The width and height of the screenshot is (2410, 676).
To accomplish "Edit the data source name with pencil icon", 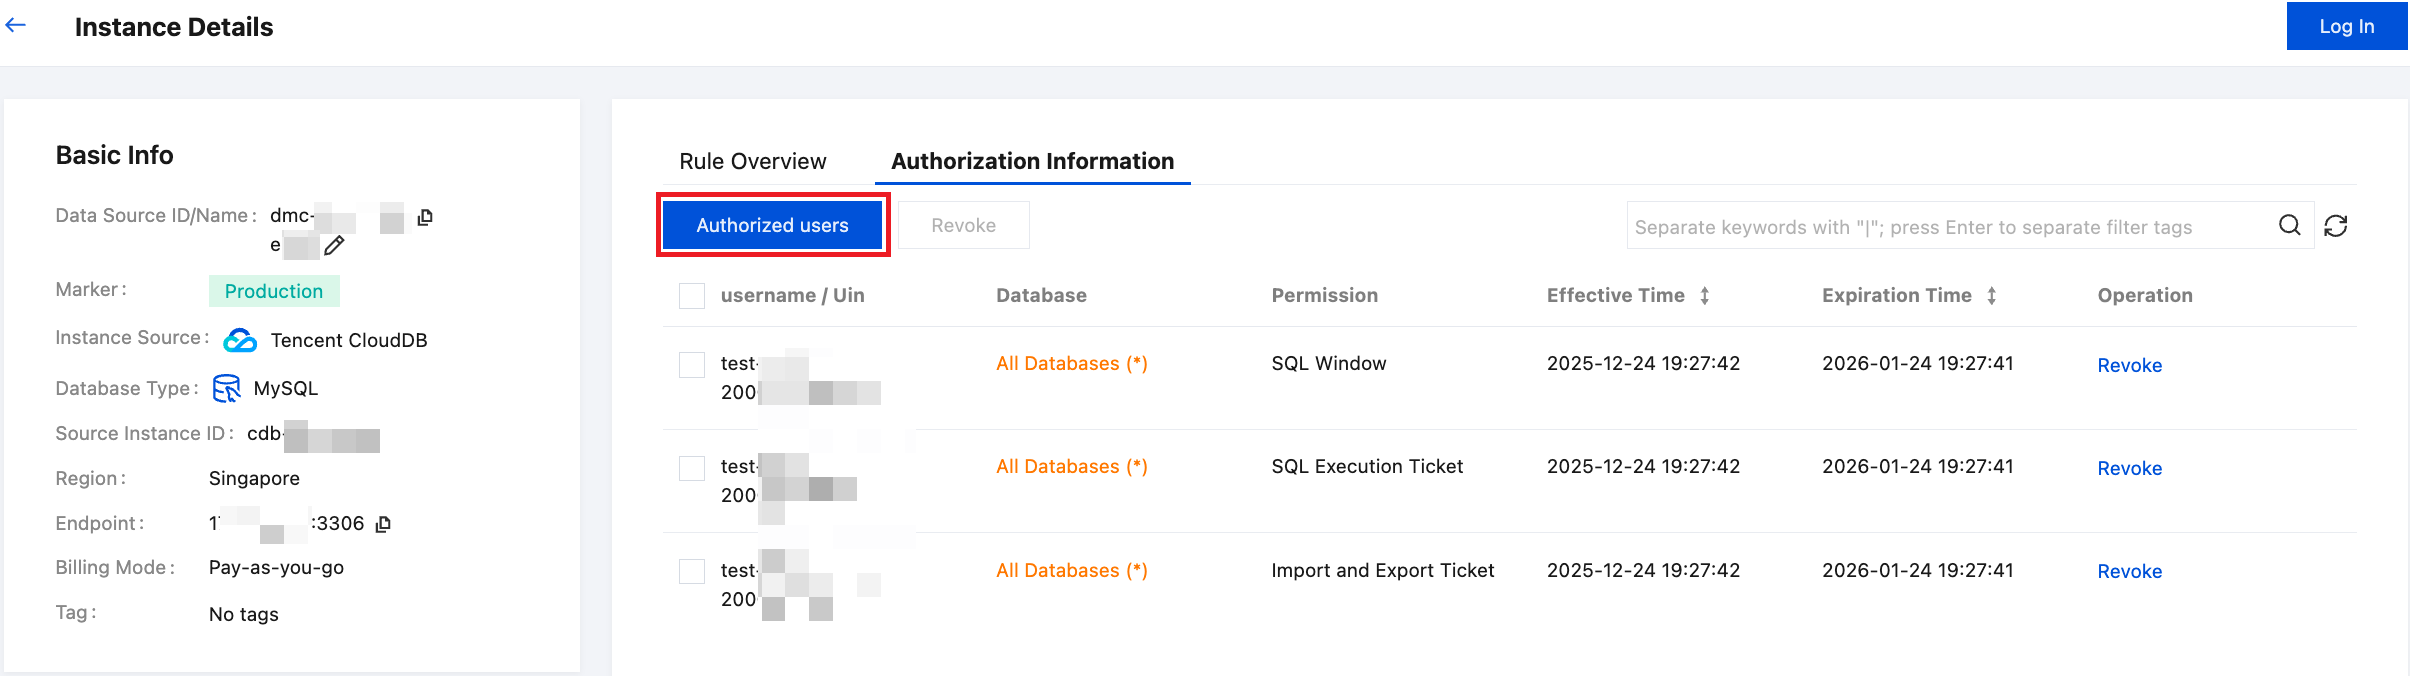I will point(334,245).
